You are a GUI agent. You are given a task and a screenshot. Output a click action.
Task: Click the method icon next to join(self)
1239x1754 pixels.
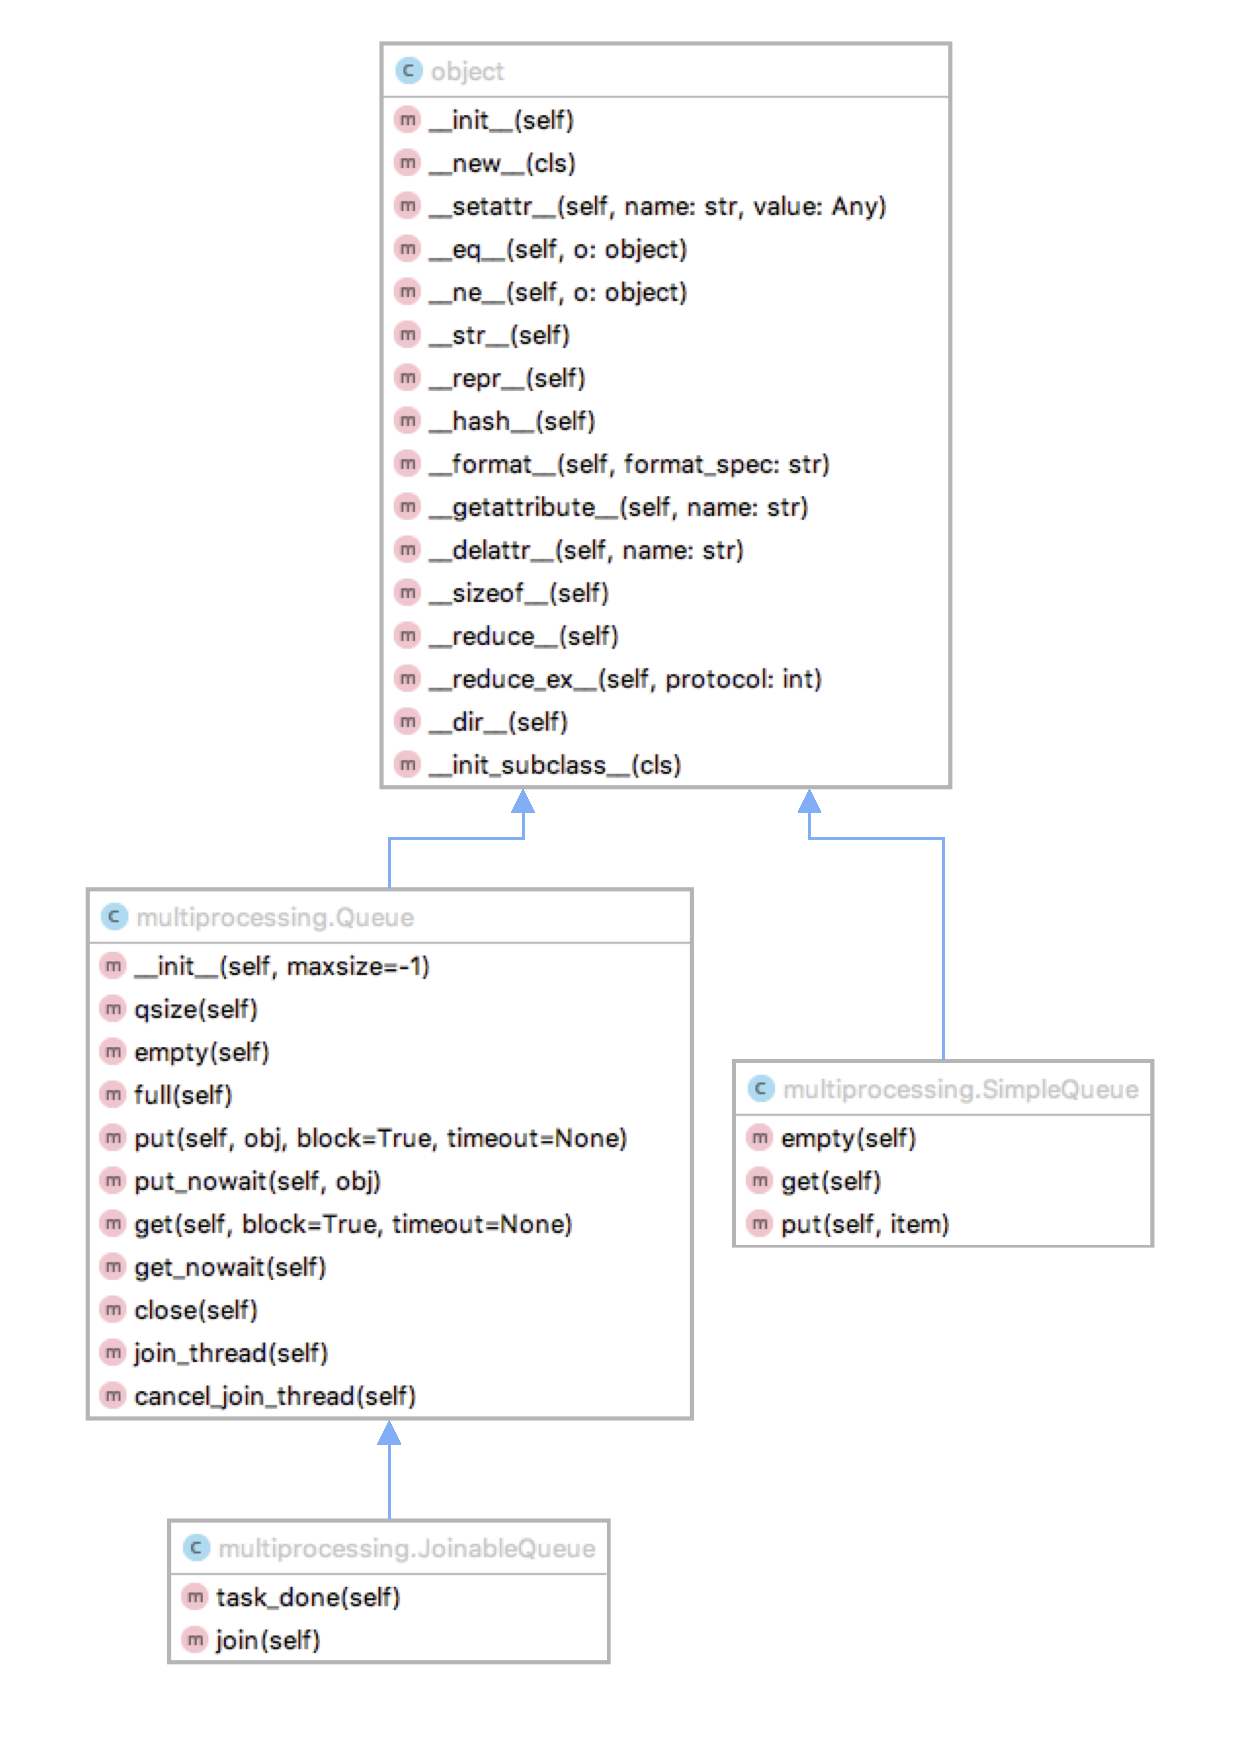196,1639
